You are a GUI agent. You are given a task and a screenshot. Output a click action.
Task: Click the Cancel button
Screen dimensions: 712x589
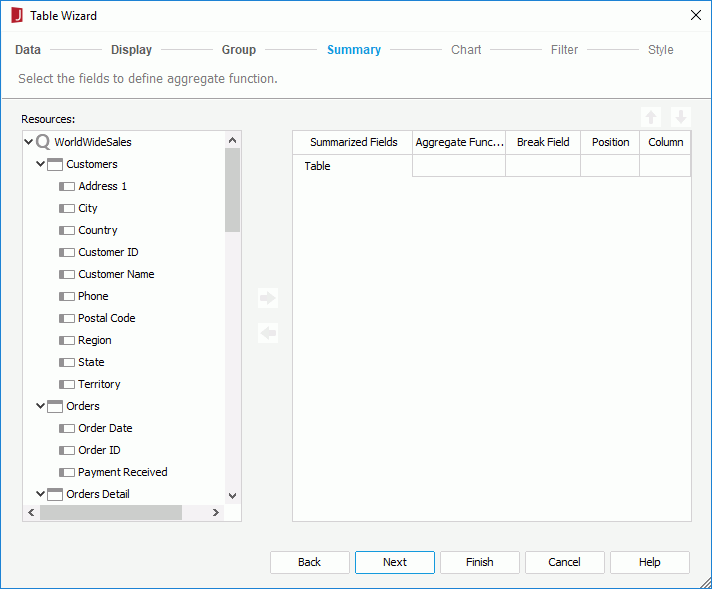(564, 562)
